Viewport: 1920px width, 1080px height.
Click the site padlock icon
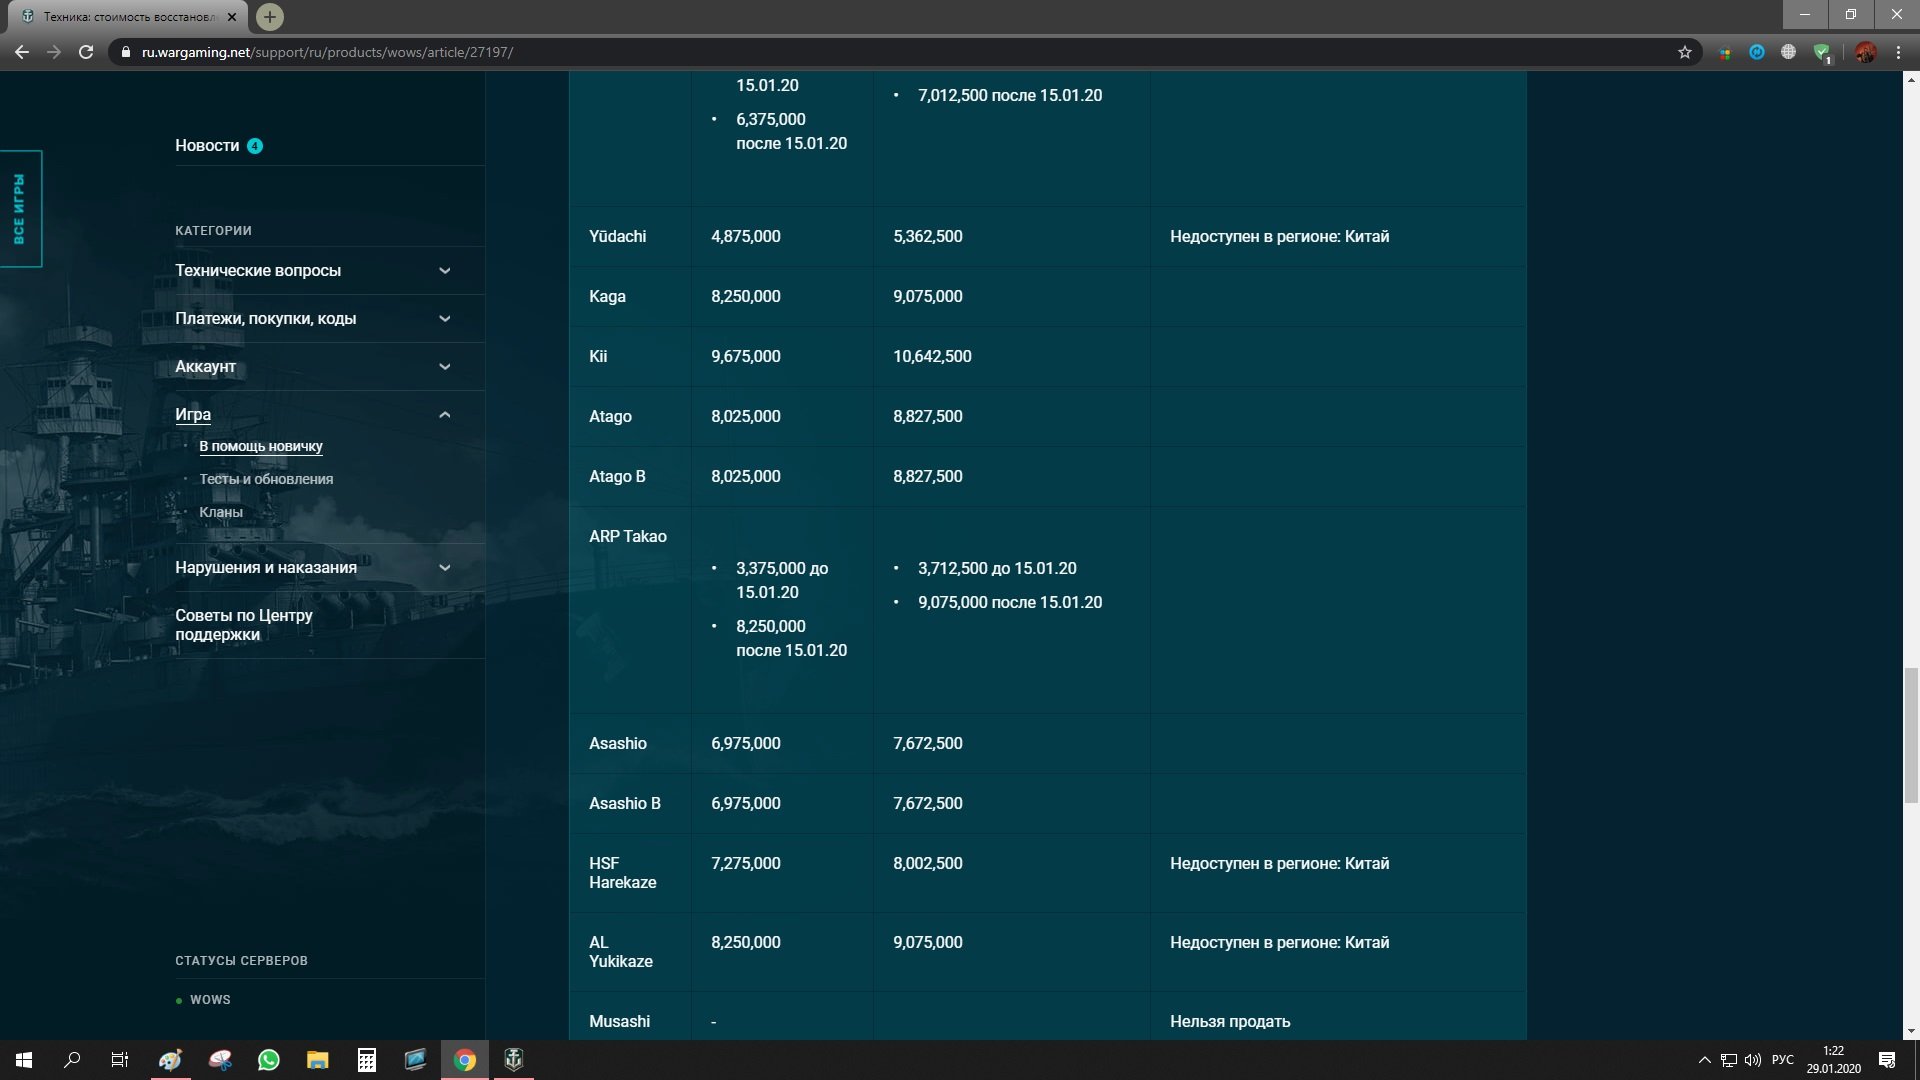pyautogui.click(x=125, y=52)
